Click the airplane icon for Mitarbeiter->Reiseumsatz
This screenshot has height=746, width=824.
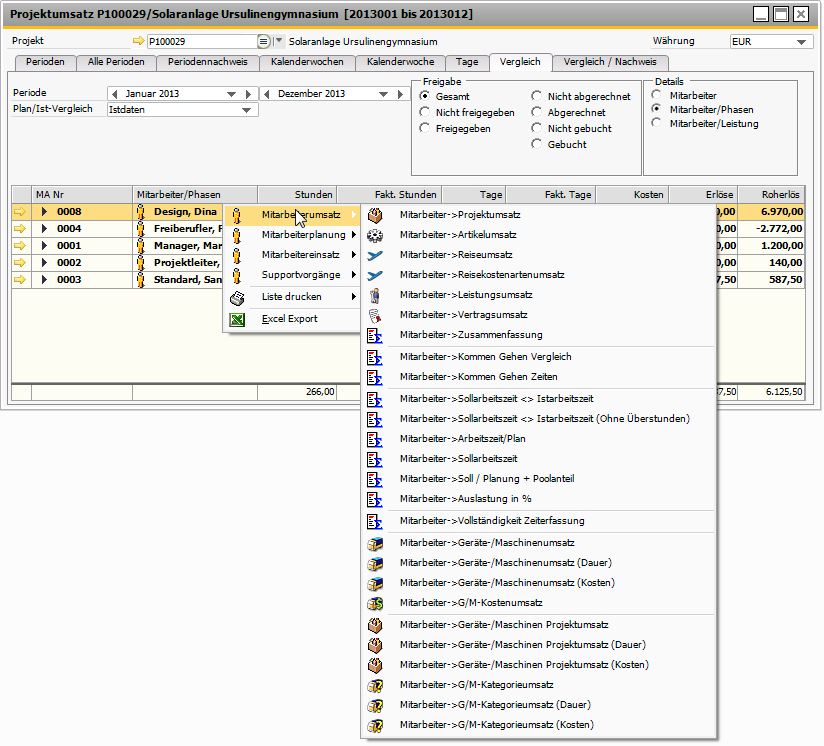point(375,255)
